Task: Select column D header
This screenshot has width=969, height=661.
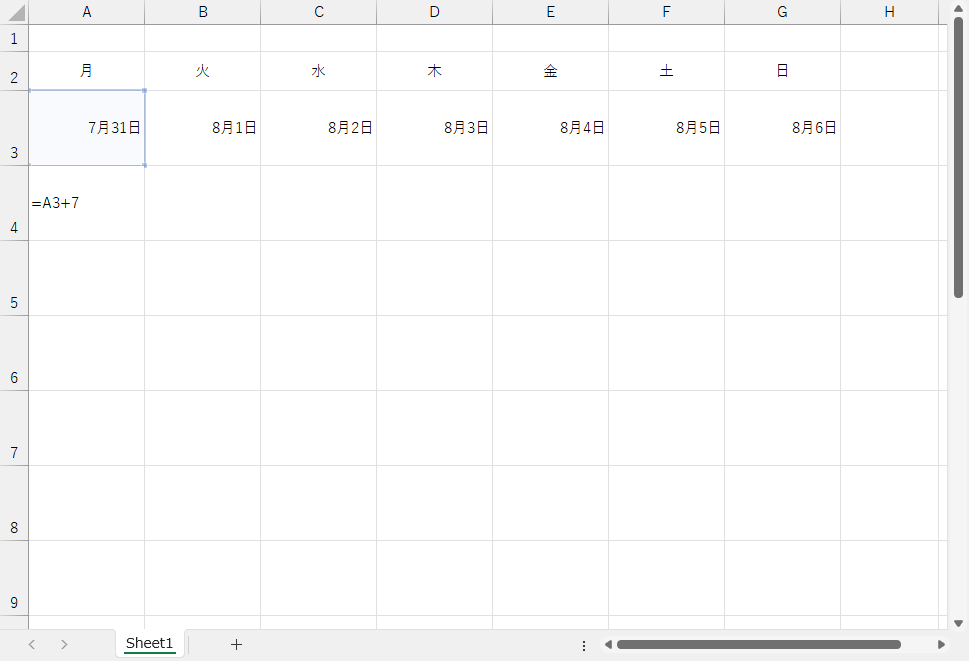Action: click(x=434, y=12)
